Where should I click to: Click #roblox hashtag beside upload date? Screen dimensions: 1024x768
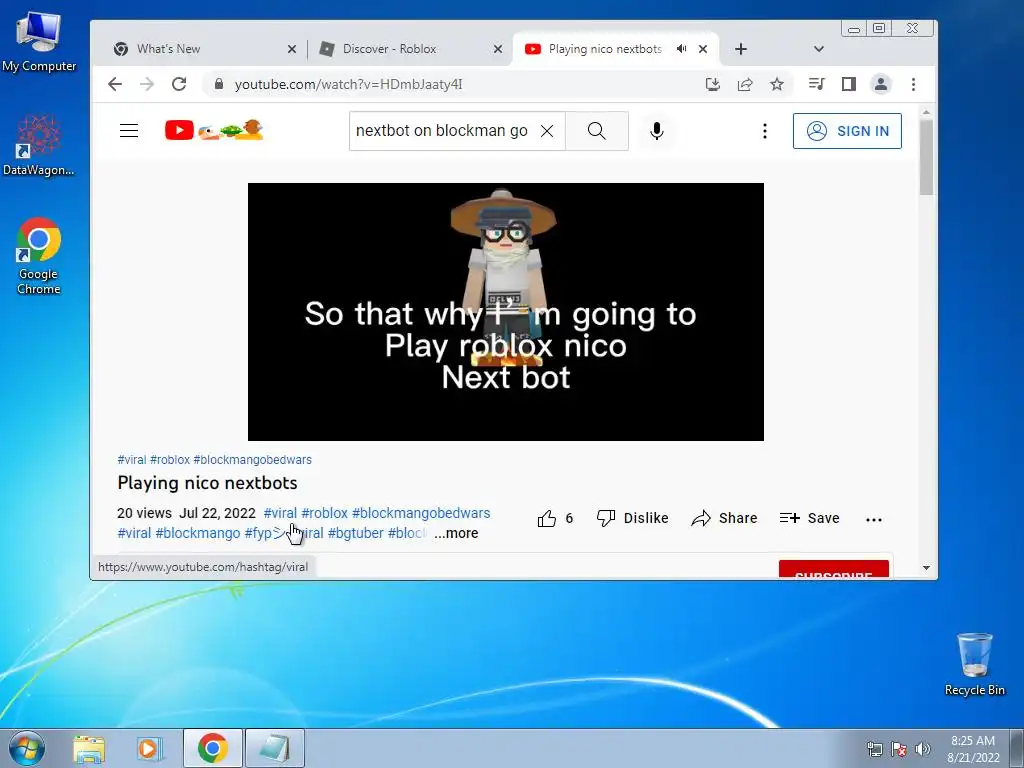[x=325, y=513]
